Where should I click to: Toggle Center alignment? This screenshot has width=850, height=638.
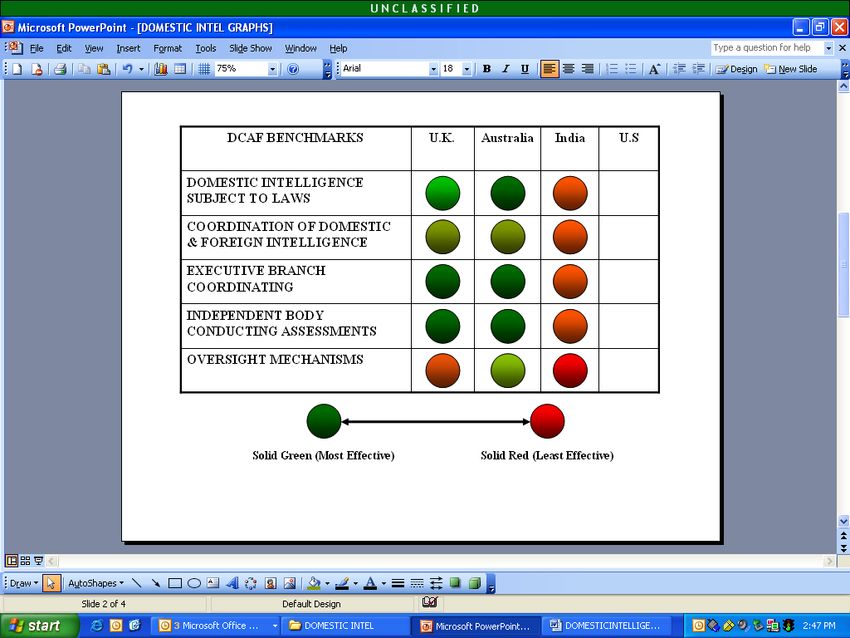point(568,69)
